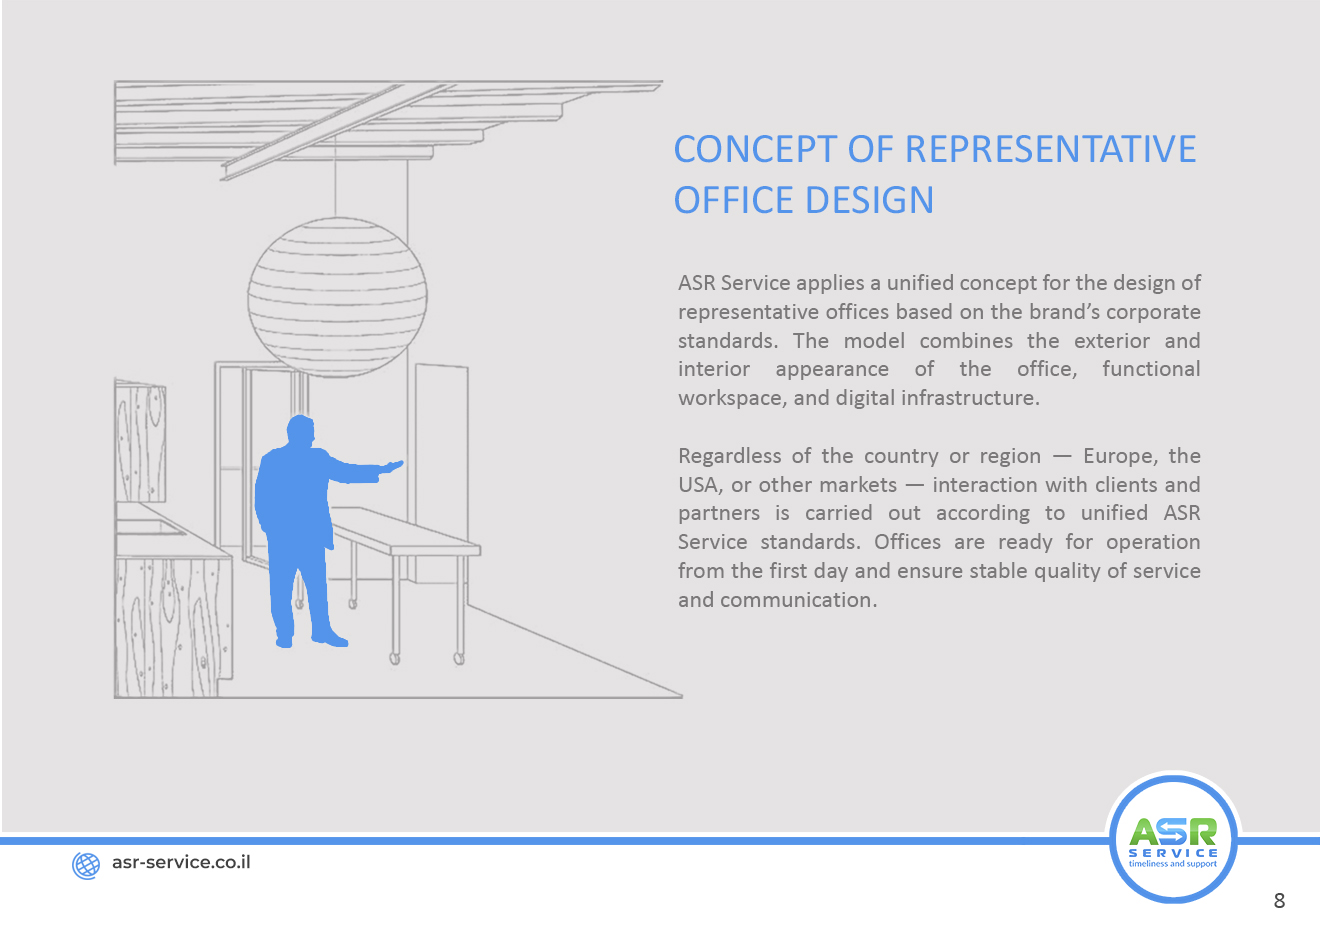1320x931 pixels.
Task: Click the paragraph starting 'ASR Service applies'
Action: pos(939,340)
